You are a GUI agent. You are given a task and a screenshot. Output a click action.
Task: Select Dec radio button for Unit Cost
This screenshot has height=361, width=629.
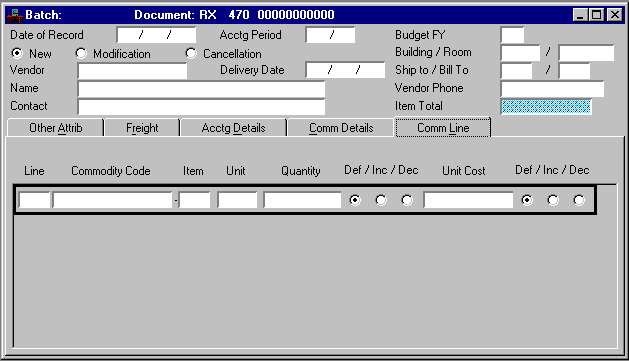pyautogui.click(x=579, y=200)
